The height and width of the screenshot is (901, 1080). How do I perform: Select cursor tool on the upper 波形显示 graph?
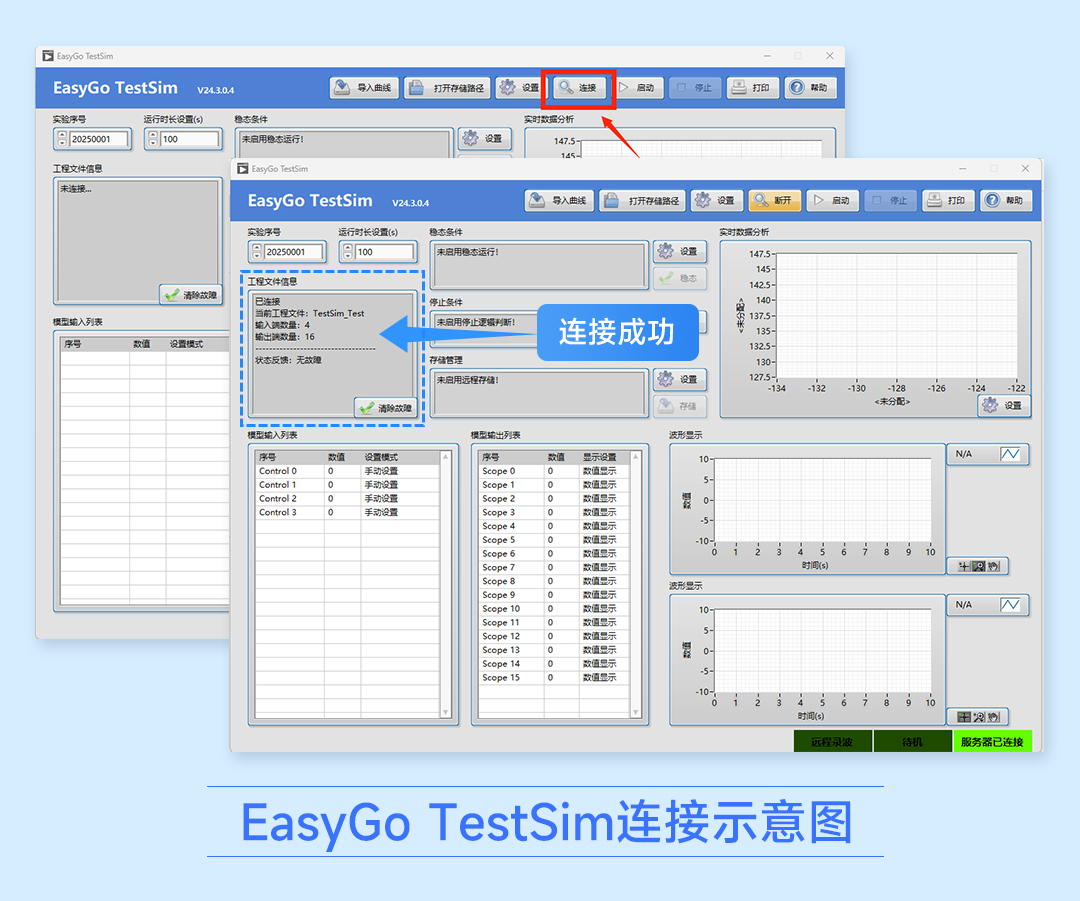tap(964, 566)
